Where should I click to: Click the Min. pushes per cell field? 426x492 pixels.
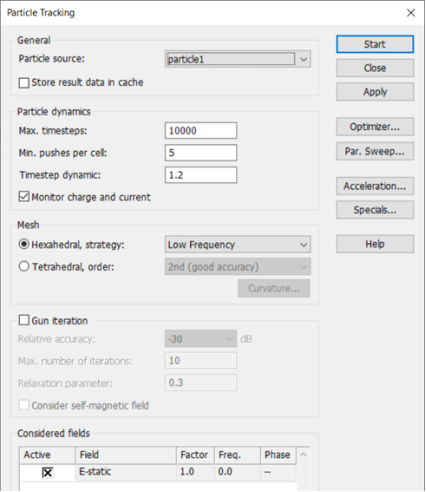pos(201,153)
